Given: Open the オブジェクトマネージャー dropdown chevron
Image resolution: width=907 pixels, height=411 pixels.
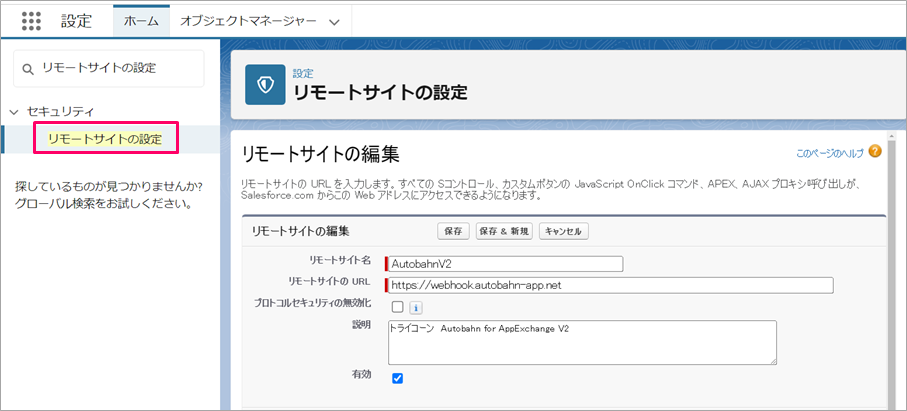Looking at the screenshot, I should pos(334,22).
